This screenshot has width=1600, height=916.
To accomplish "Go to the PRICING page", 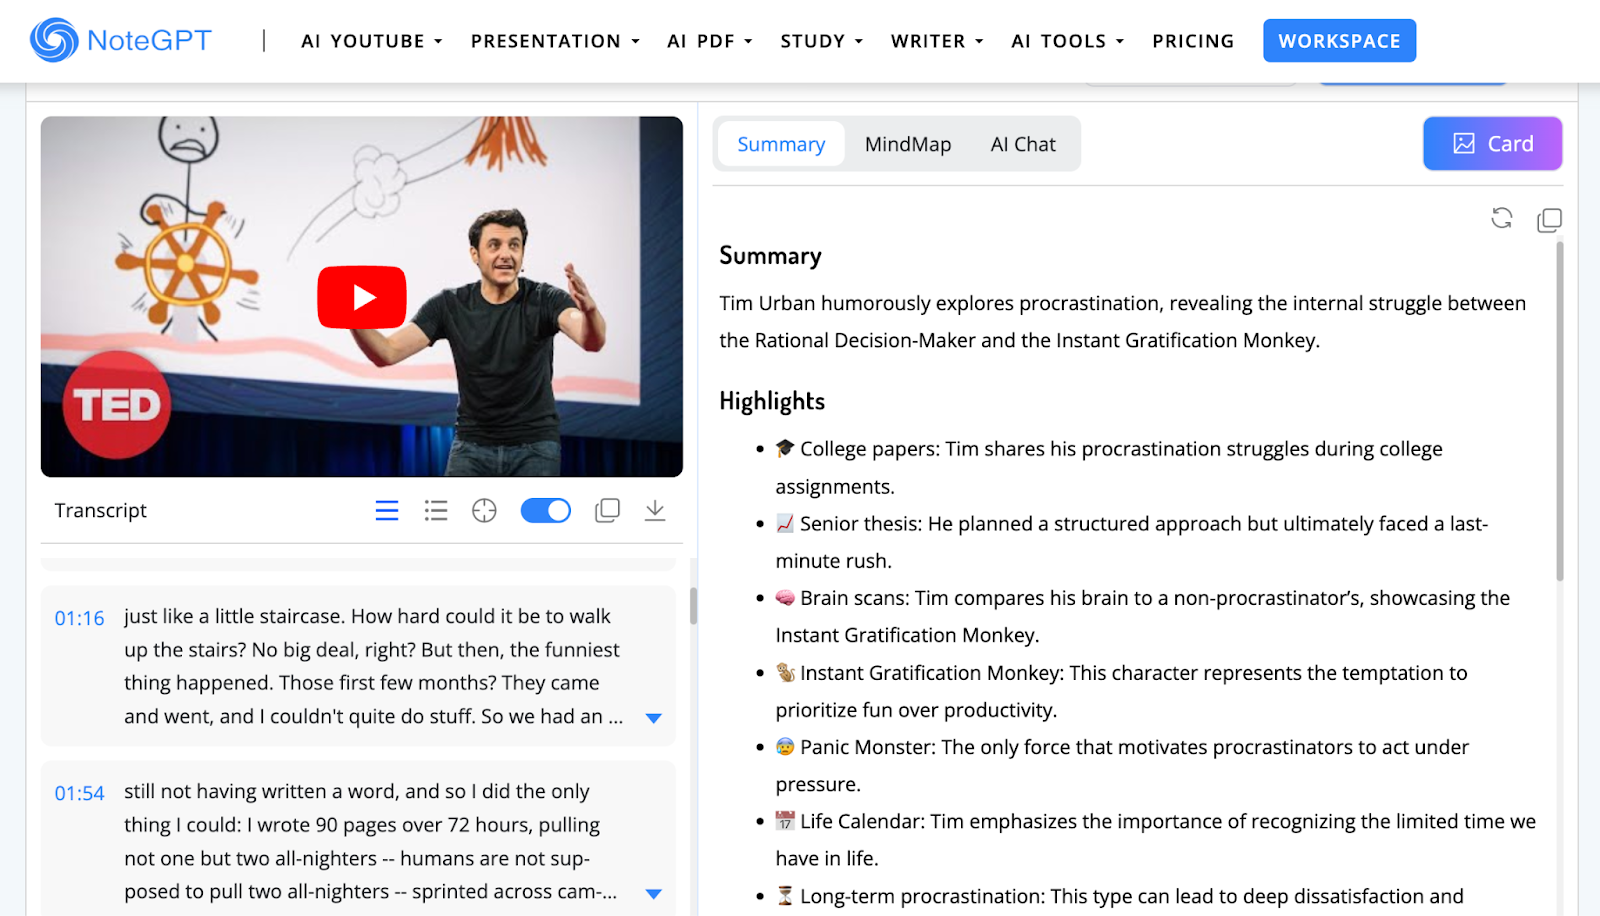I will (x=1193, y=41).
